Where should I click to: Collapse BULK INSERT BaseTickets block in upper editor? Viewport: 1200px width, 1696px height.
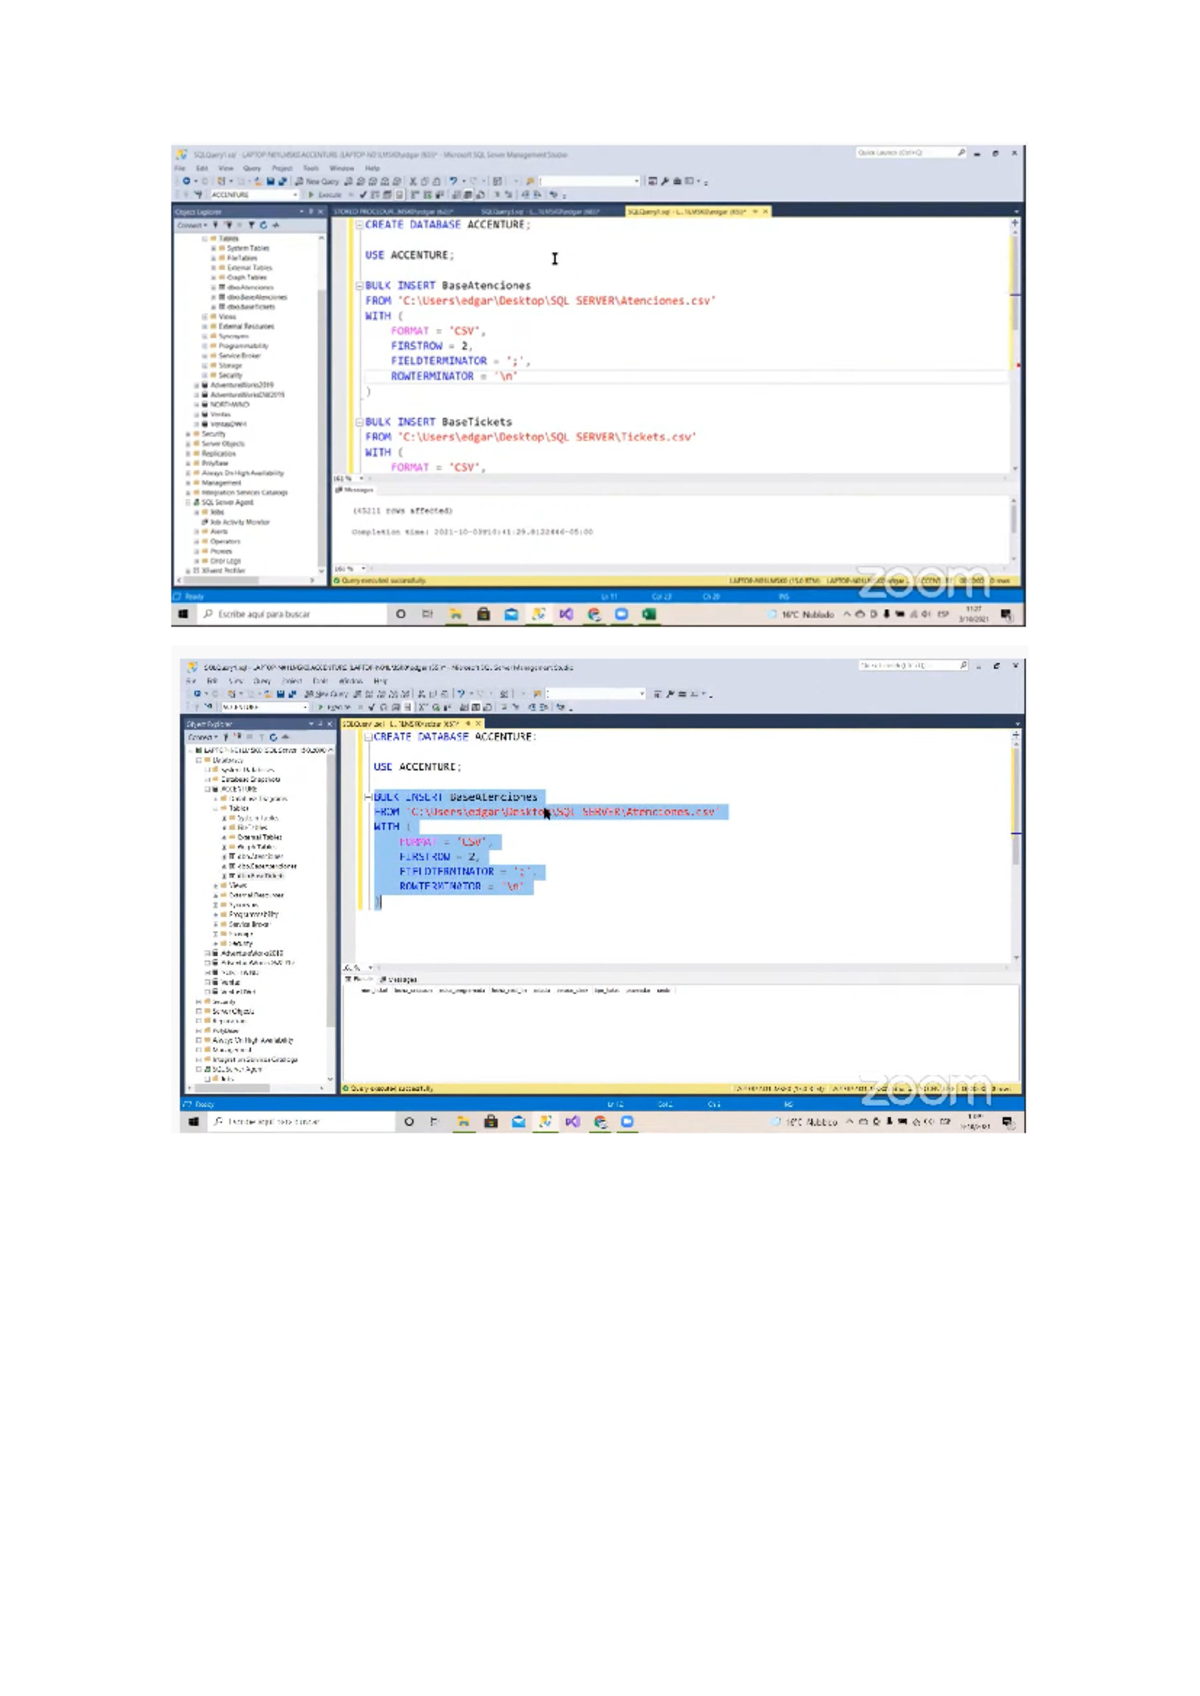[x=359, y=422]
